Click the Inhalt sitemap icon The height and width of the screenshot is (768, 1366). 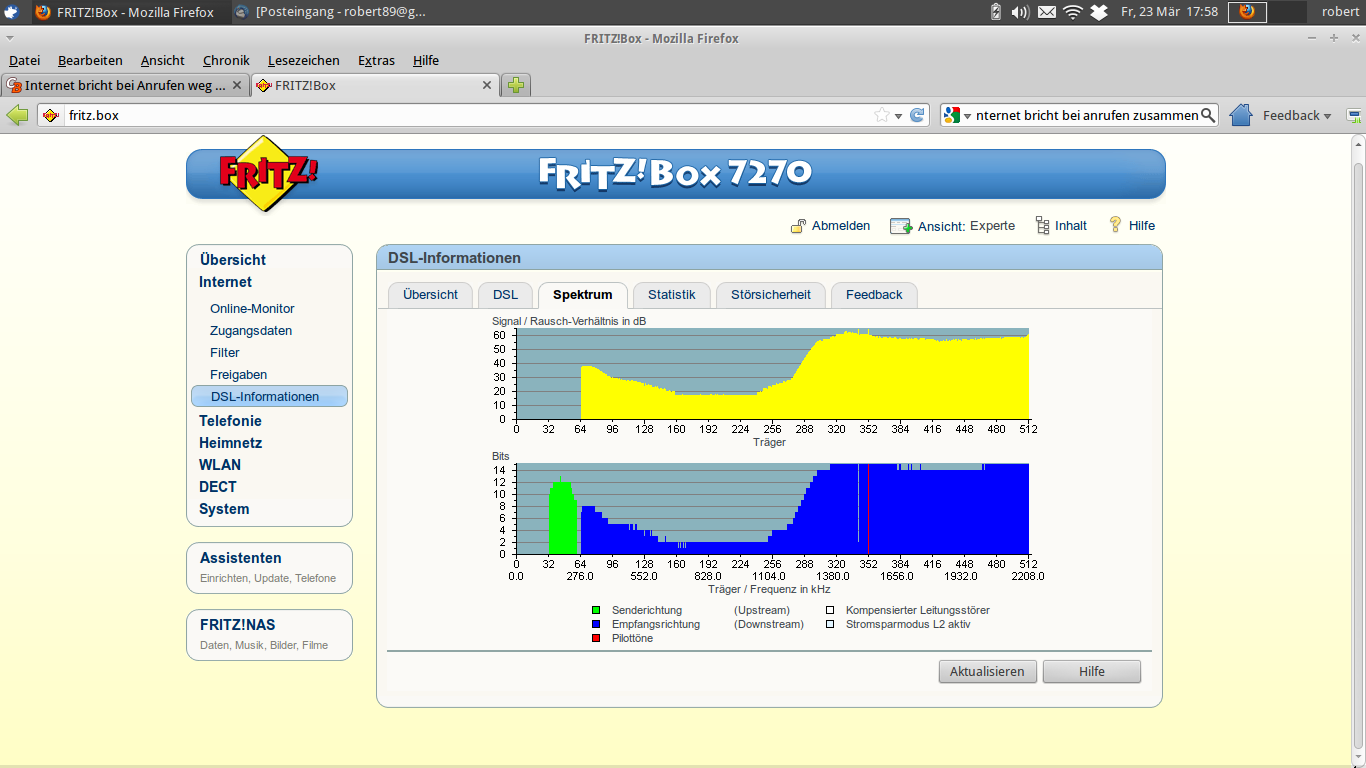[1043, 226]
